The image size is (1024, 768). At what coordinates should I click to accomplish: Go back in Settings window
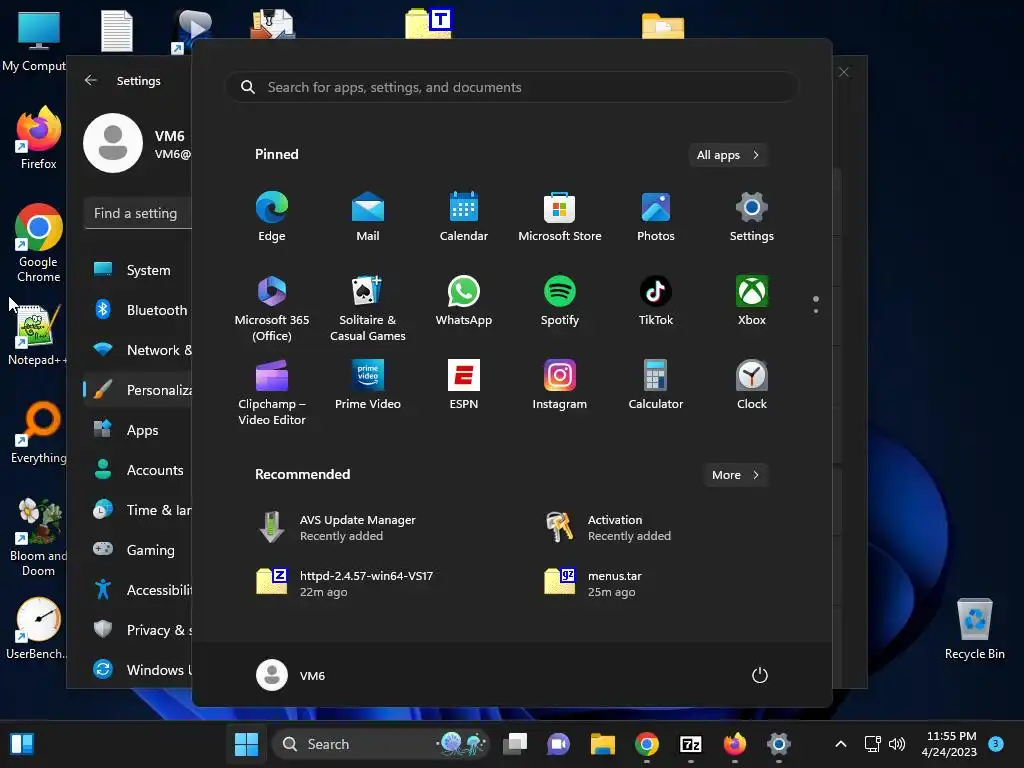tap(91, 80)
